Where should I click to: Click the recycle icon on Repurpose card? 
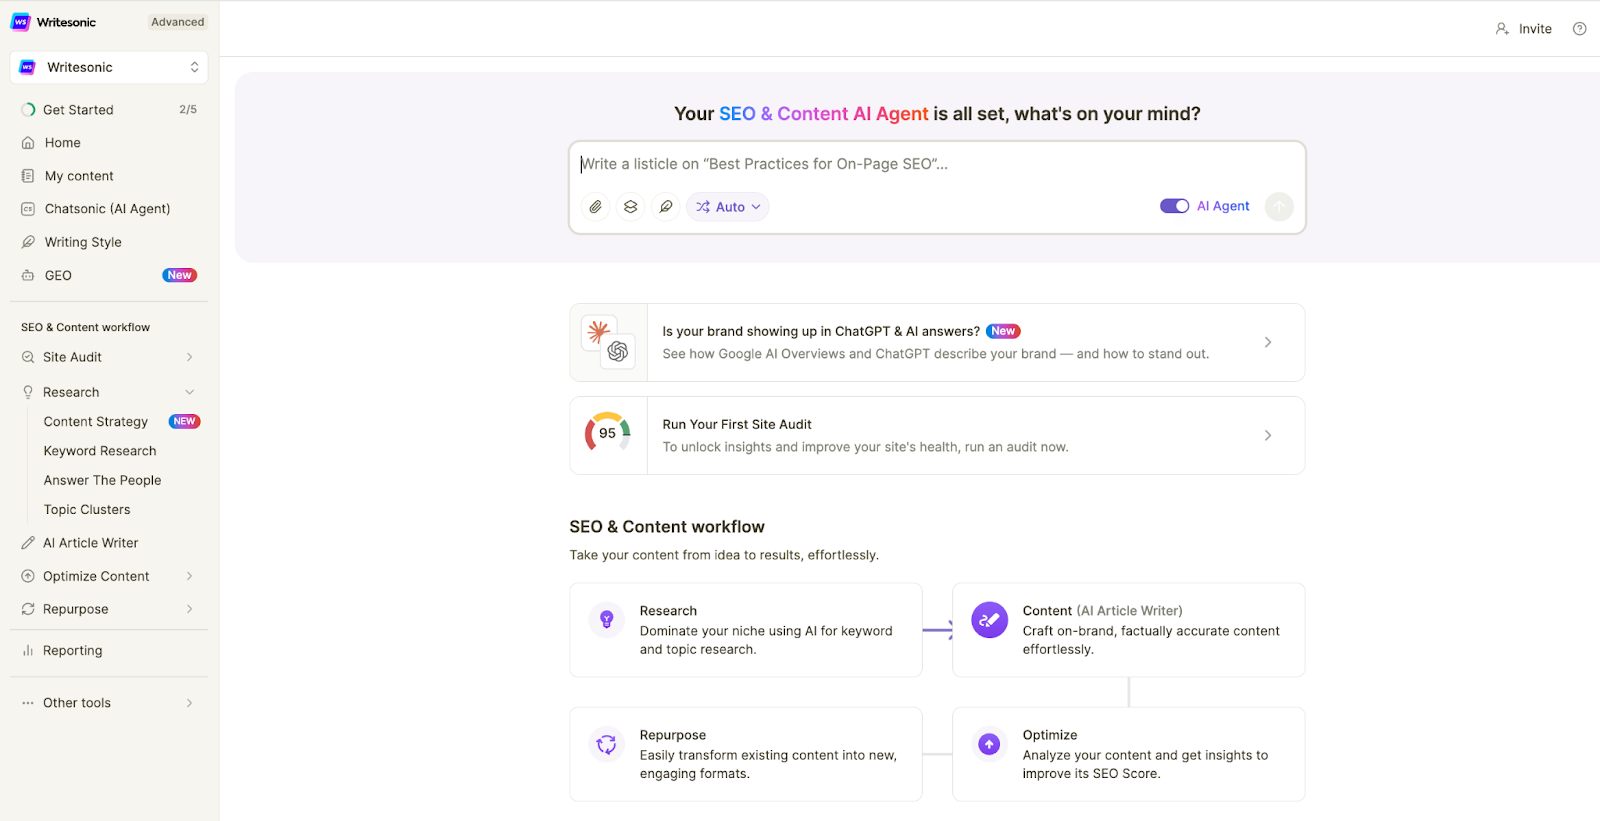tap(606, 744)
